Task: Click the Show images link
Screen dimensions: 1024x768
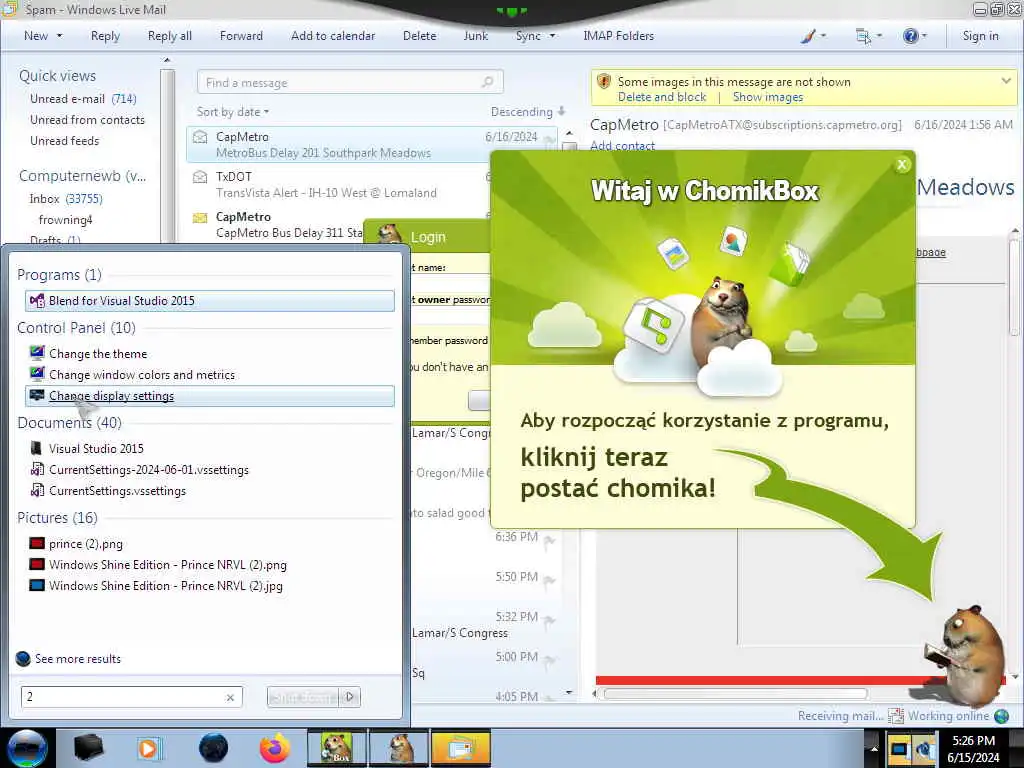Action: [767, 97]
